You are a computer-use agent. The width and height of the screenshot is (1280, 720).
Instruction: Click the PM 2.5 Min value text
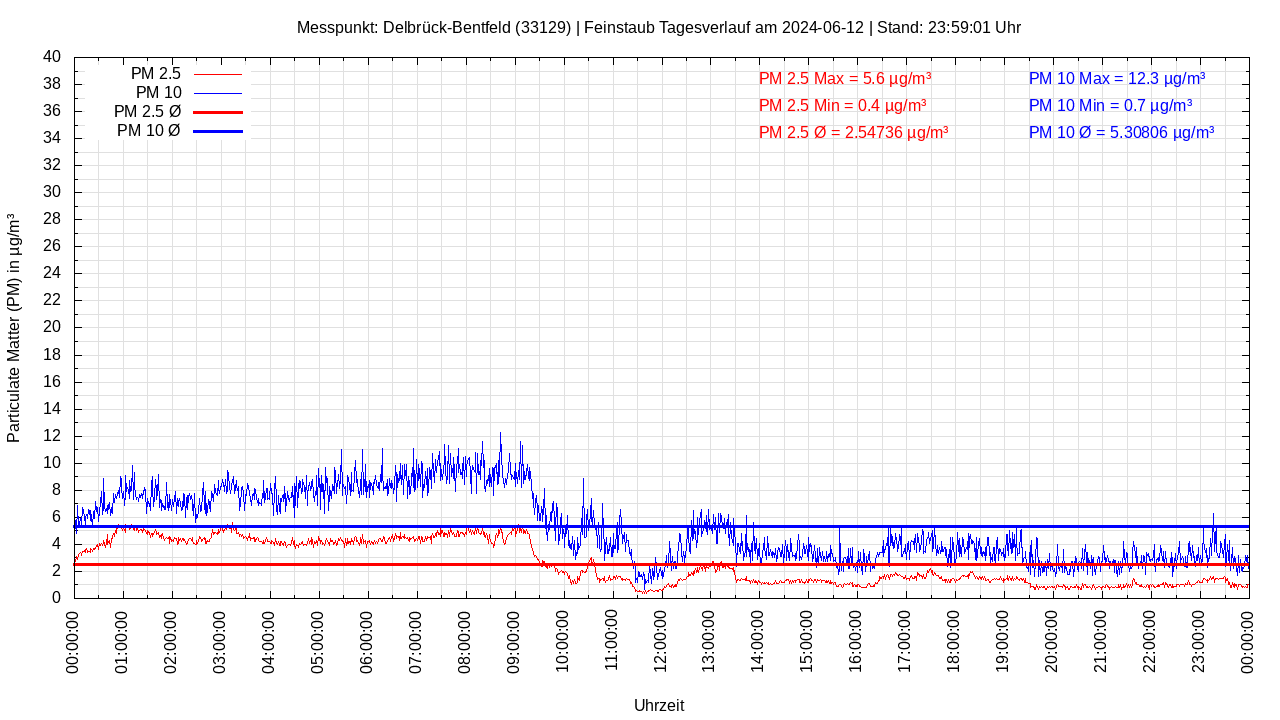click(842, 105)
